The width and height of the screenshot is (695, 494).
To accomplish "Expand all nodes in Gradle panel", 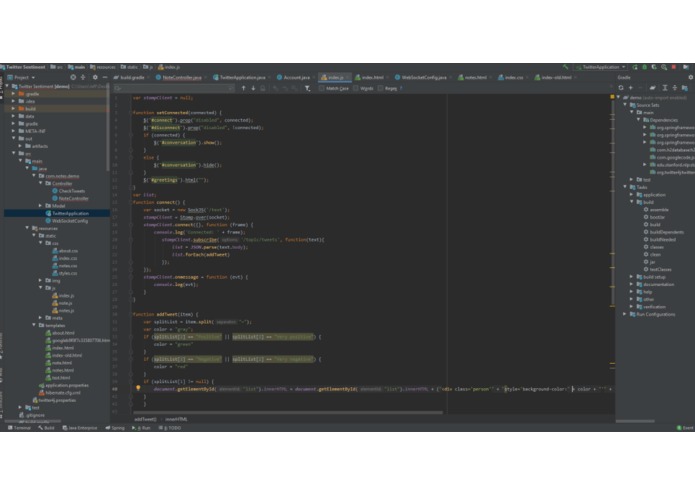I will 664,88.
